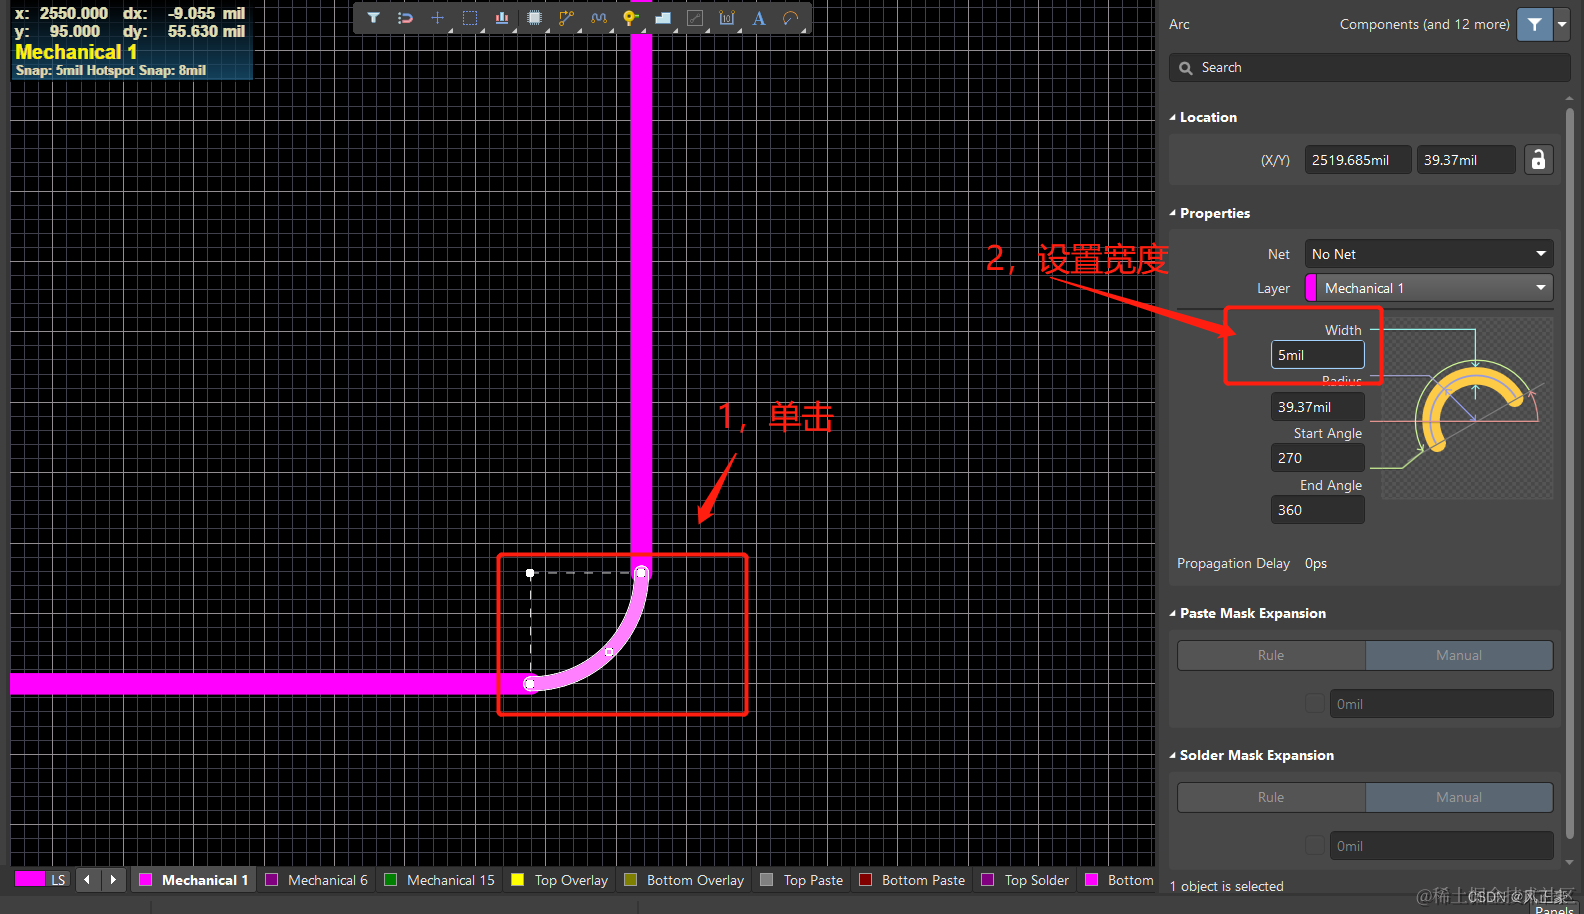Viewport: 1584px width, 914px height.
Task: Show previous layer tabs with left arrow
Action: click(x=87, y=880)
